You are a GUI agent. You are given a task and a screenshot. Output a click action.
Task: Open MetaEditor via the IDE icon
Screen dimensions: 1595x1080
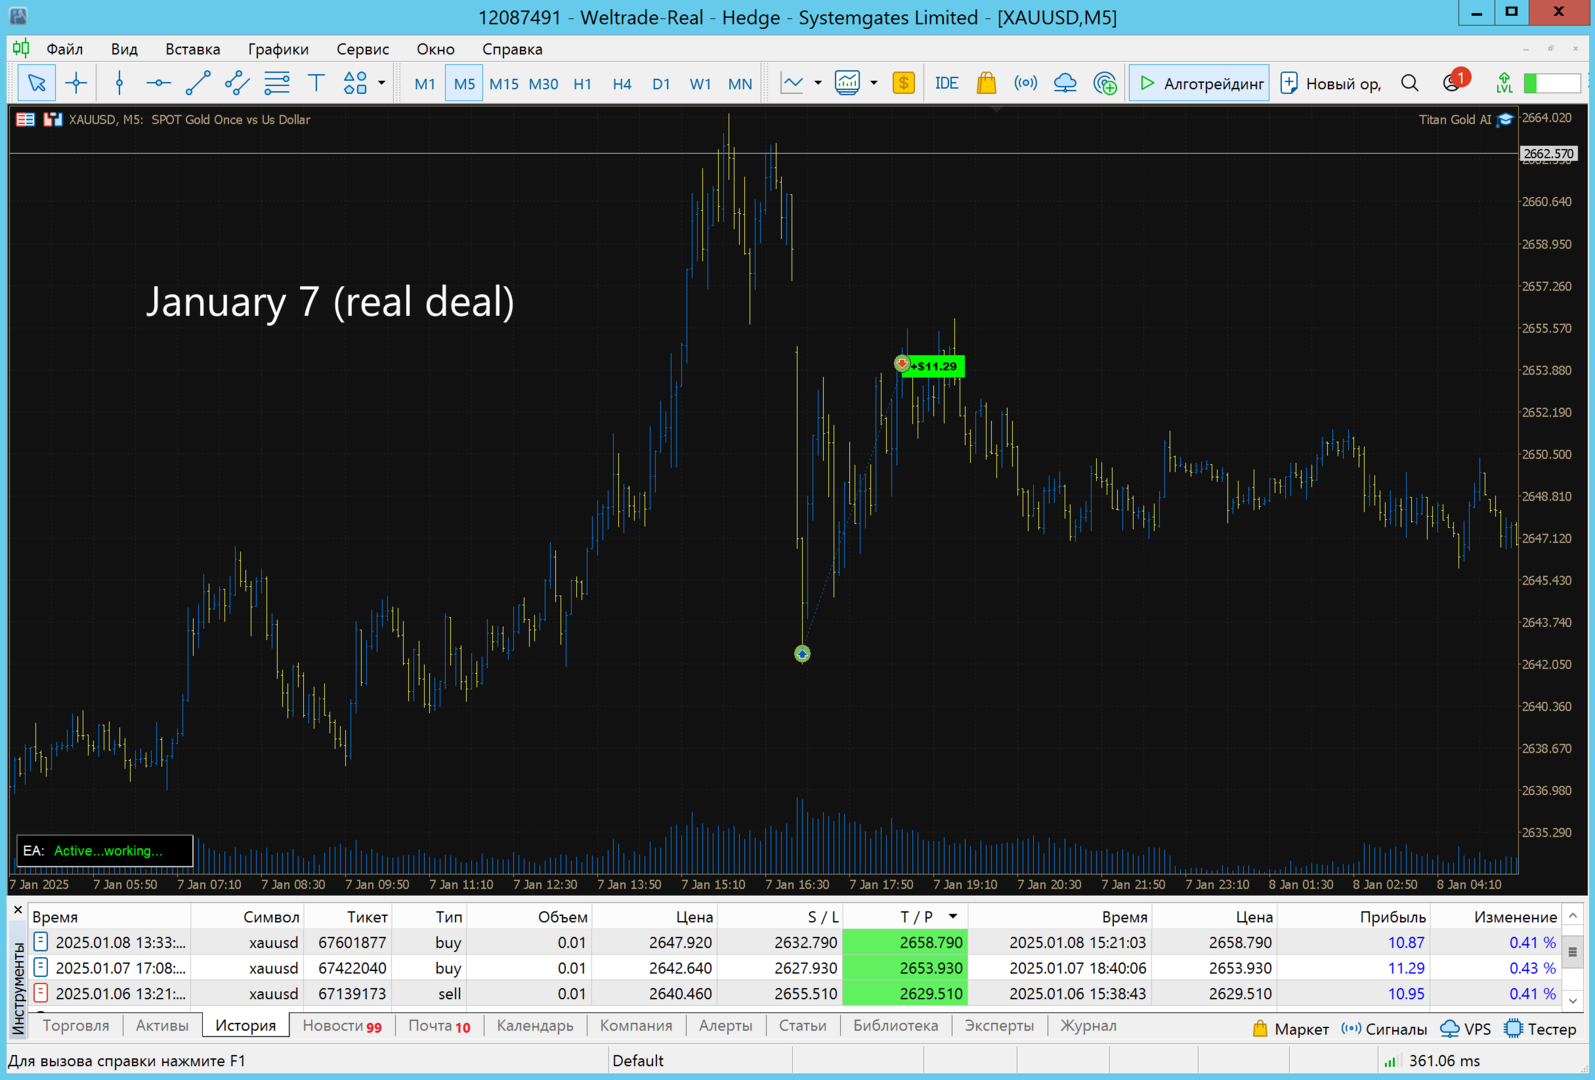(x=946, y=83)
